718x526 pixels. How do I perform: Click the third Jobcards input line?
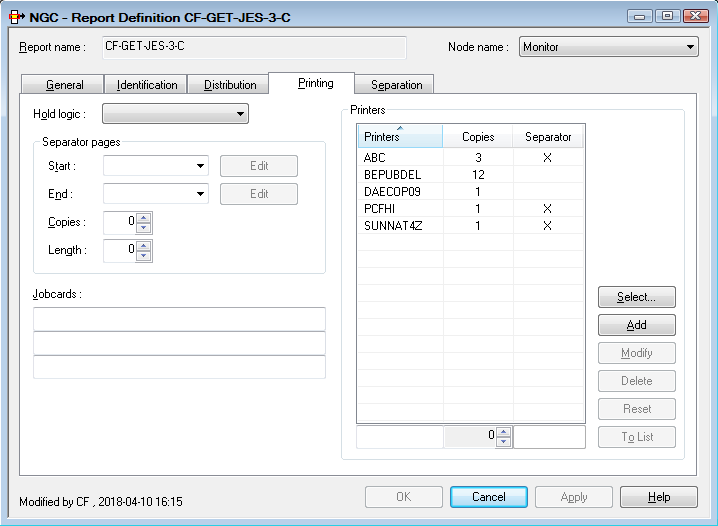(x=179, y=367)
